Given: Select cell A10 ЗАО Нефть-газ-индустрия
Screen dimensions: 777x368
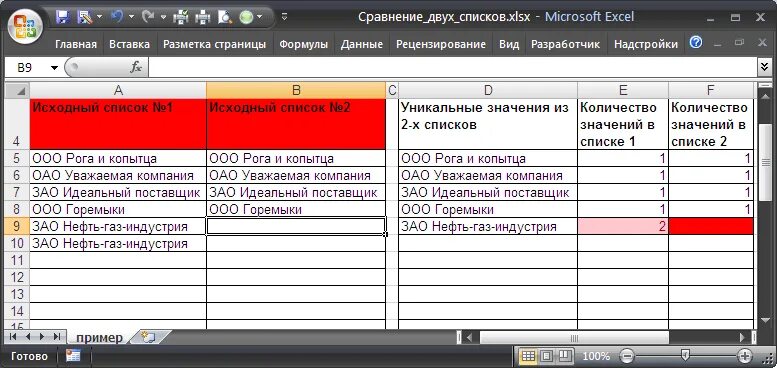Looking at the screenshot, I should point(118,243).
